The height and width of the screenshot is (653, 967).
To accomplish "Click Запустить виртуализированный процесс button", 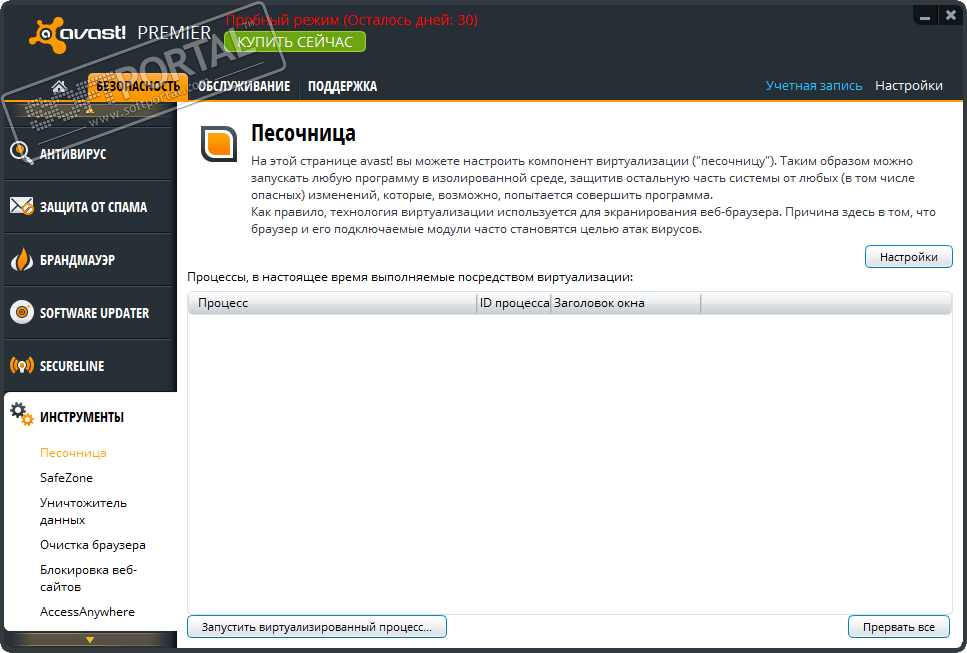I will pyautogui.click(x=316, y=627).
